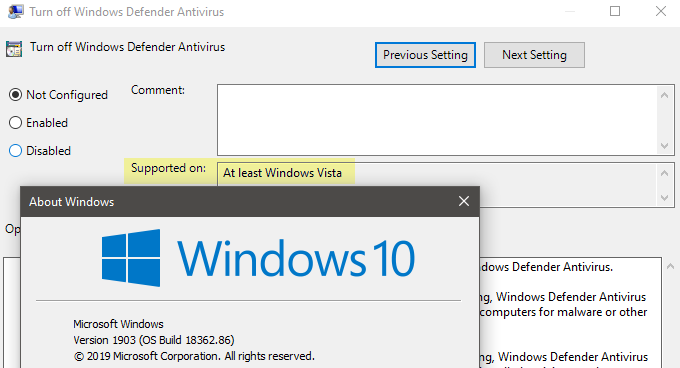The image size is (680, 368).
Task: Click the Version 1903 build text
Action: 154,340
